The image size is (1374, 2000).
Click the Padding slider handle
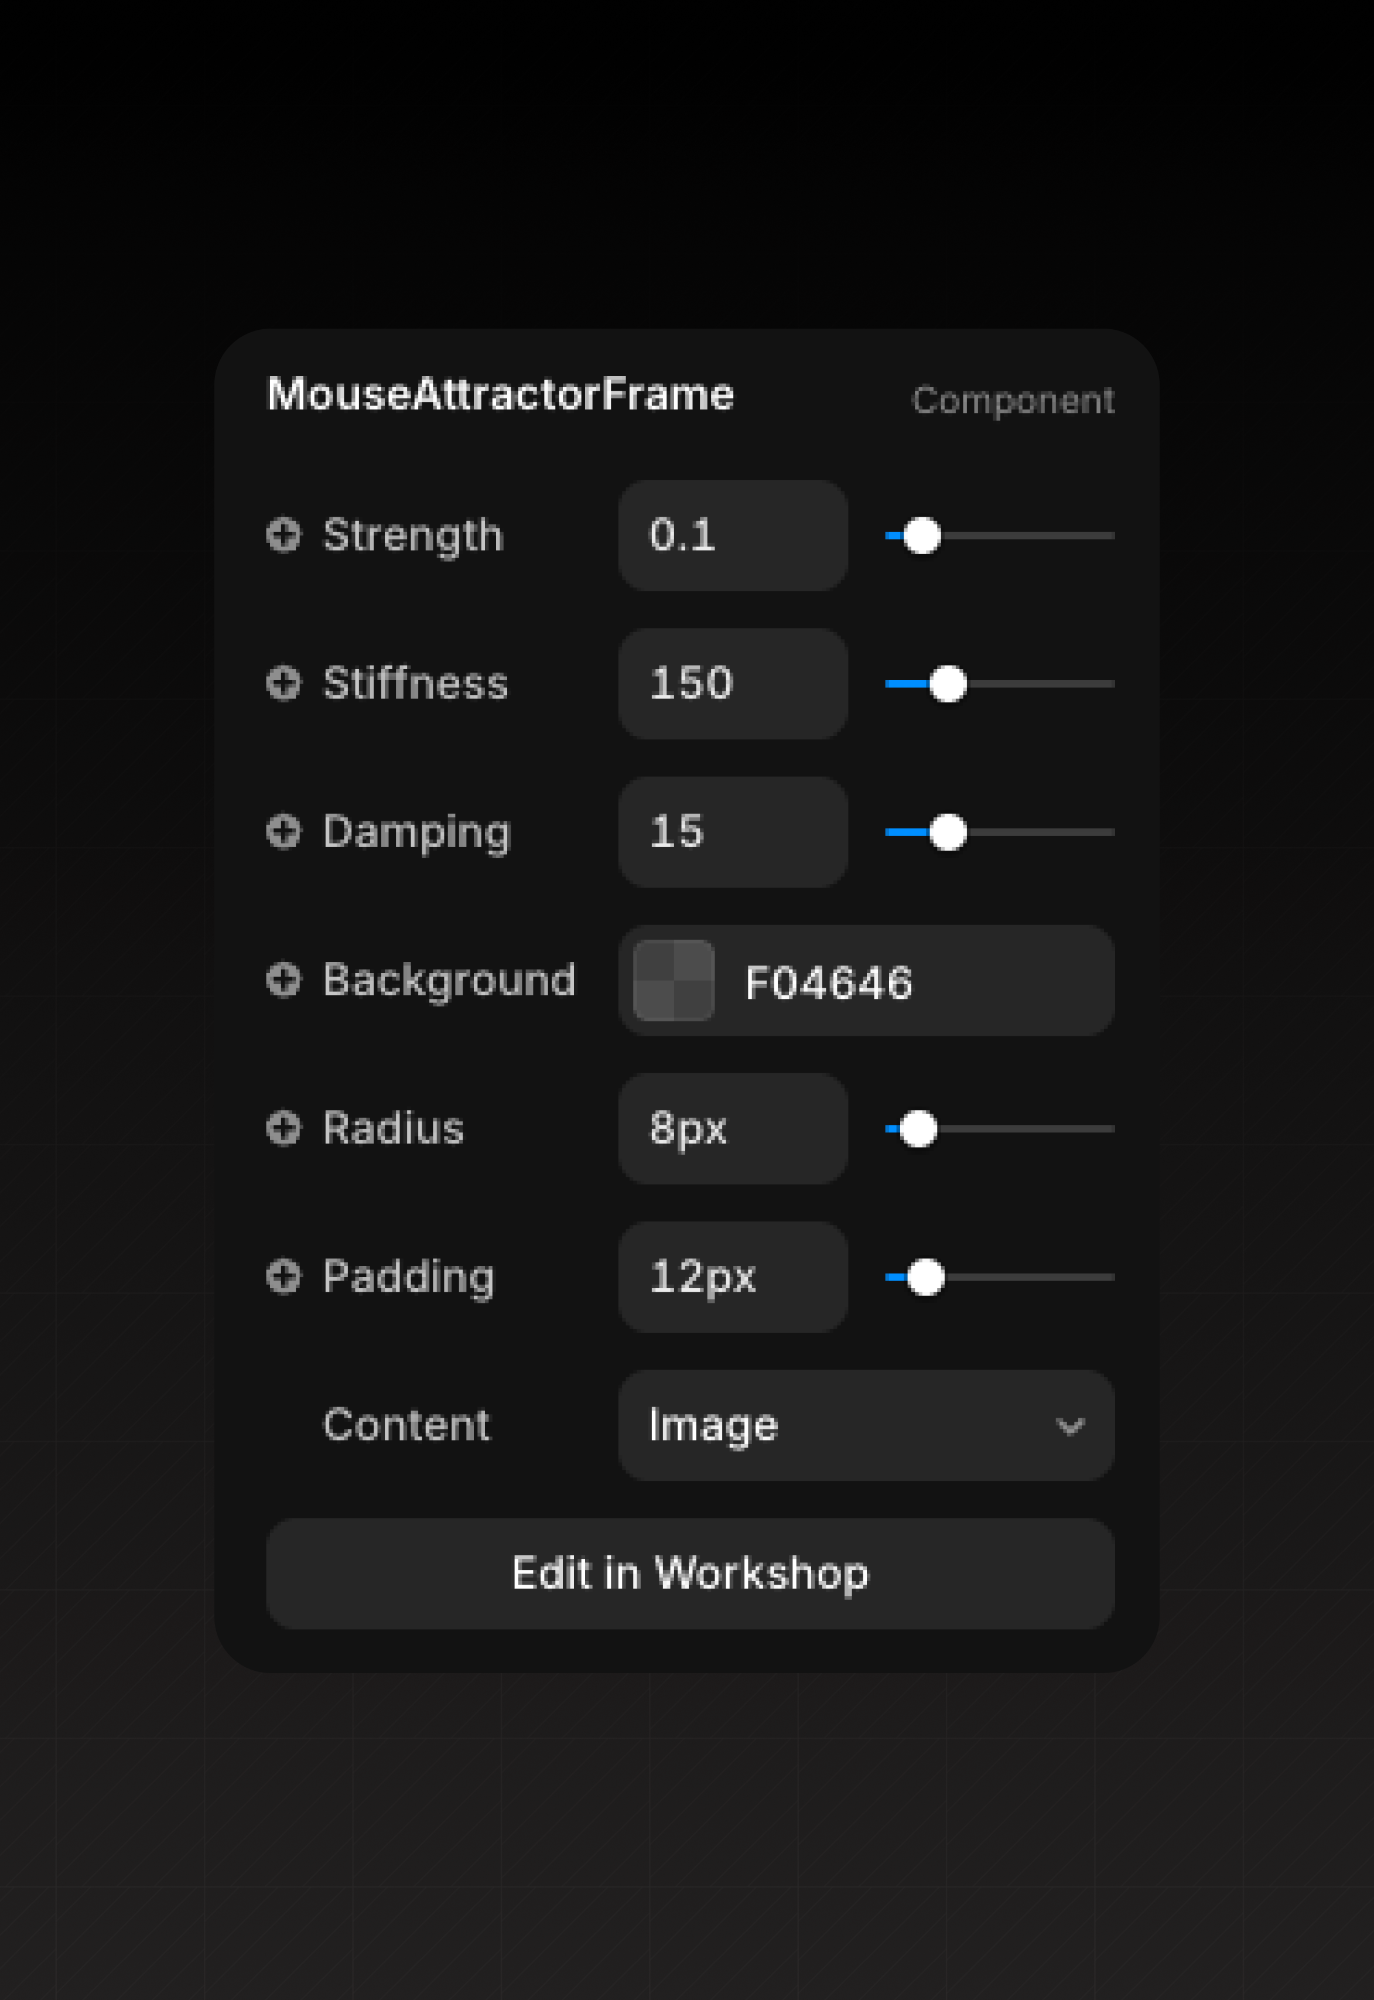click(925, 1277)
